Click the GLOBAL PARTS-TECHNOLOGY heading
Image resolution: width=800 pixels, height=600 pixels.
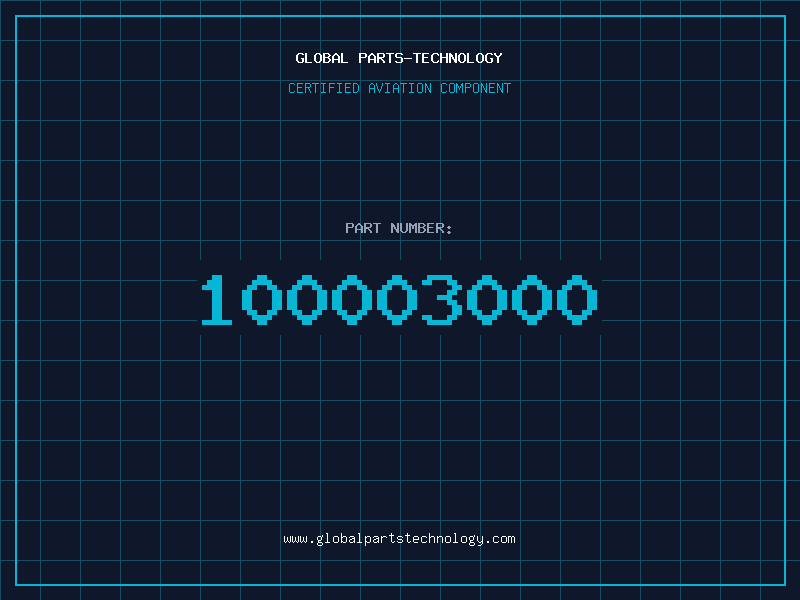click(x=399, y=58)
